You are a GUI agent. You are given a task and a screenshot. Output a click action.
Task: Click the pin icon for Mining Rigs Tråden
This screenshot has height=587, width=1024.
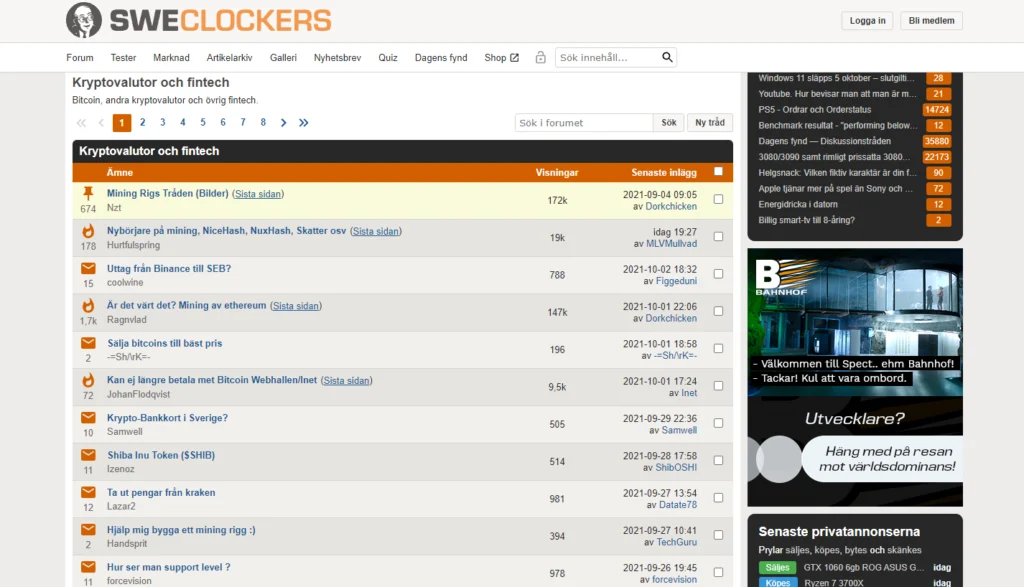[x=88, y=193]
